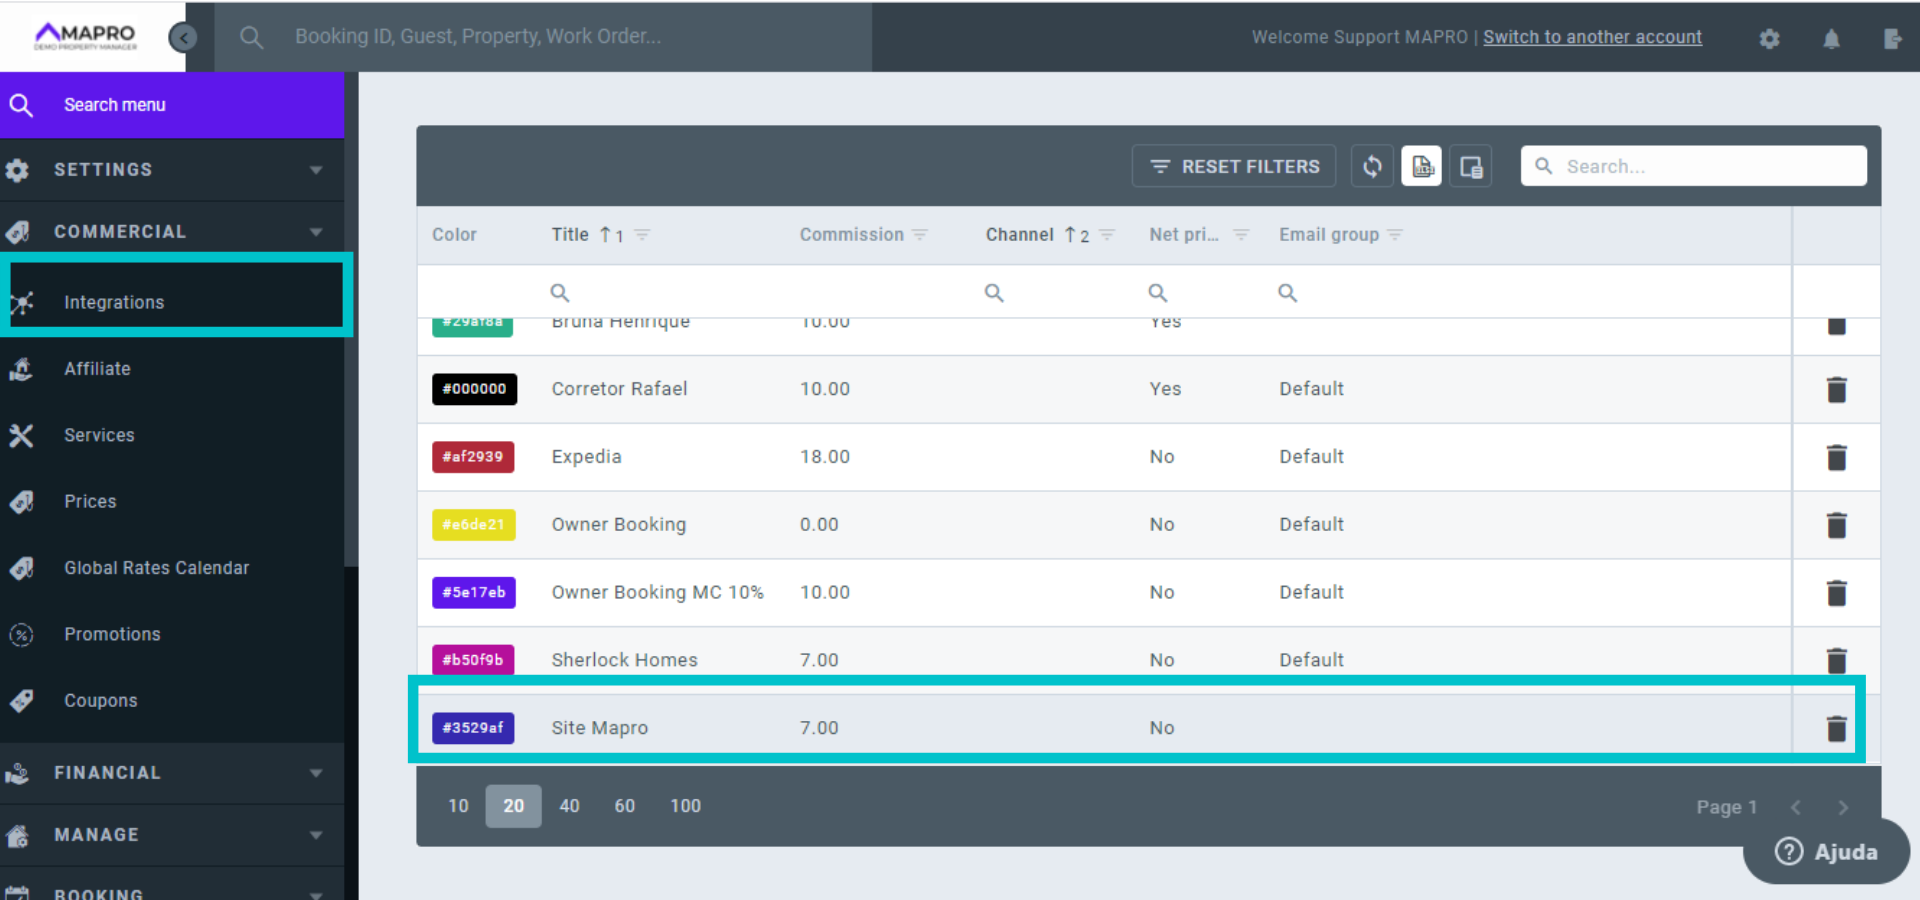This screenshot has height=900, width=1920.
Task: Collapse the sidebar with arrow button
Action: pos(183,37)
